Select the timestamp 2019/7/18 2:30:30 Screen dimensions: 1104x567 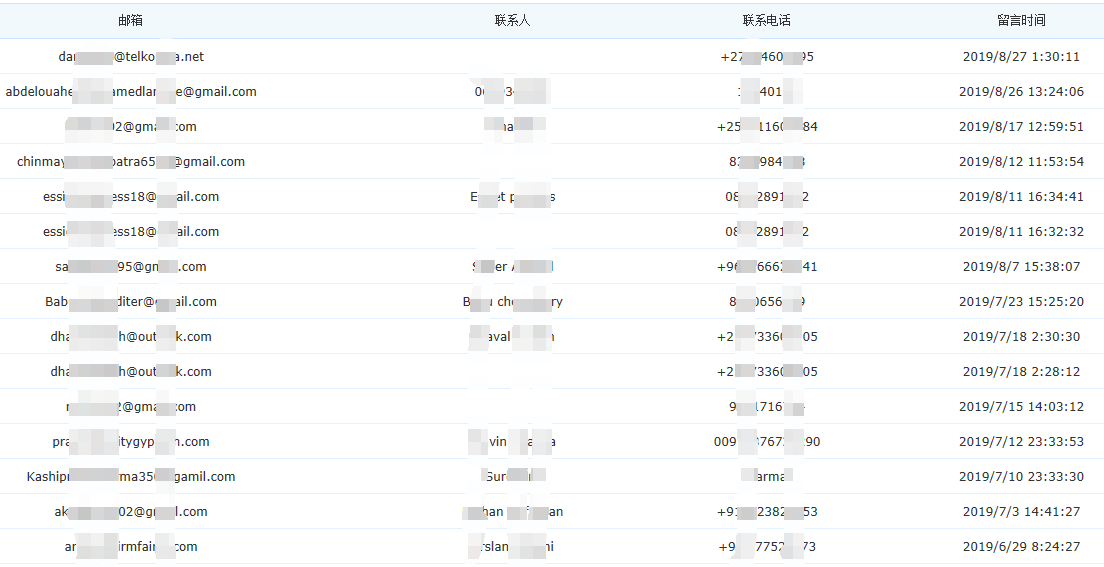point(1021,337)
